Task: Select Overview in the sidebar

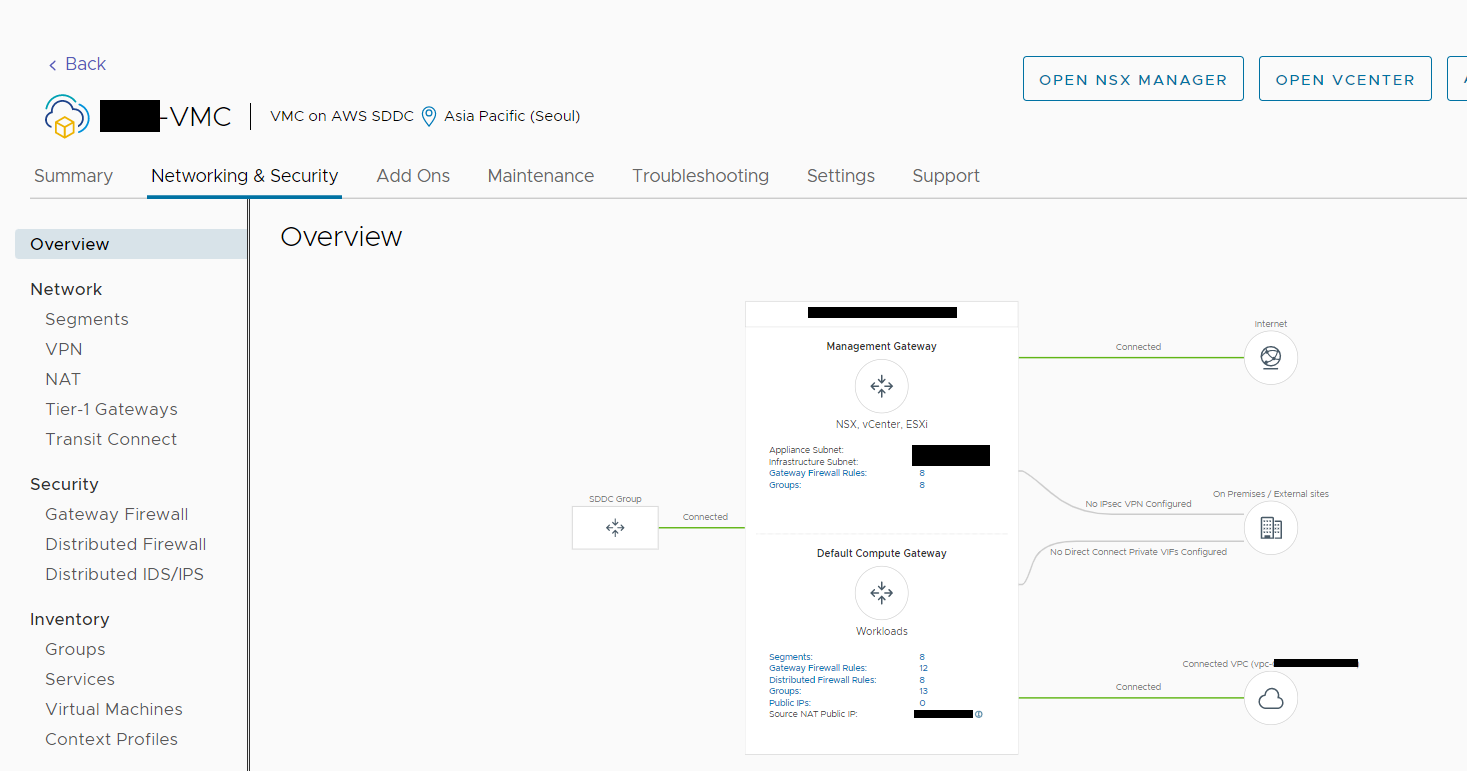Action: (131, 244)
